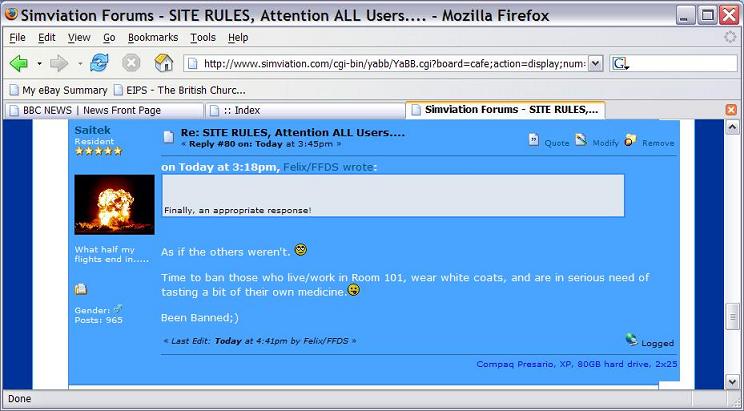Open the Back button history dropdown arrow

39,63
